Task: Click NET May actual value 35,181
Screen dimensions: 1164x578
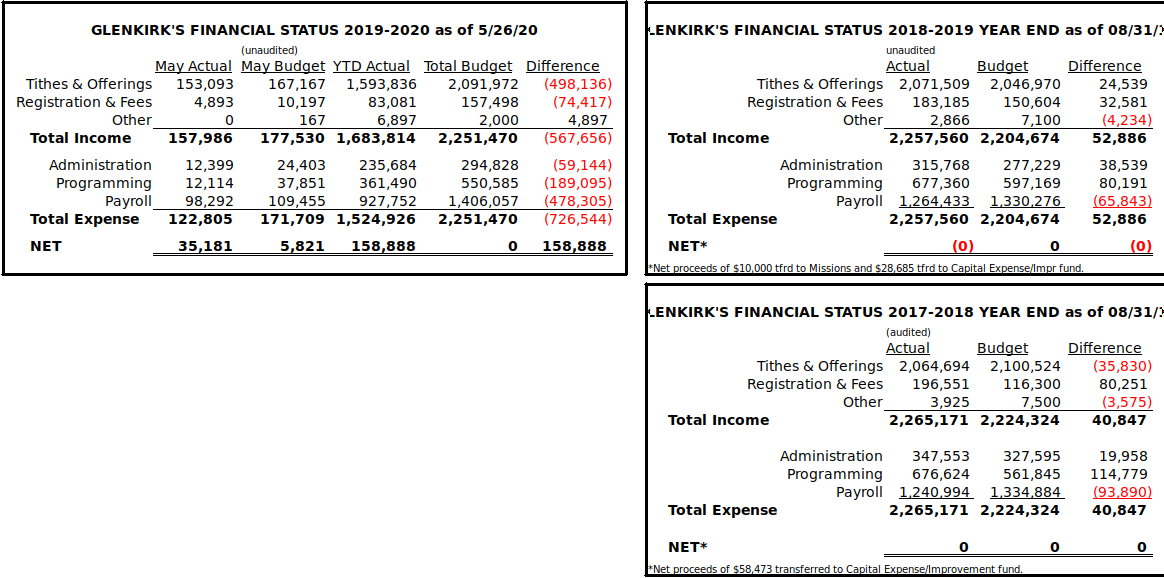Action: point(205,246)
